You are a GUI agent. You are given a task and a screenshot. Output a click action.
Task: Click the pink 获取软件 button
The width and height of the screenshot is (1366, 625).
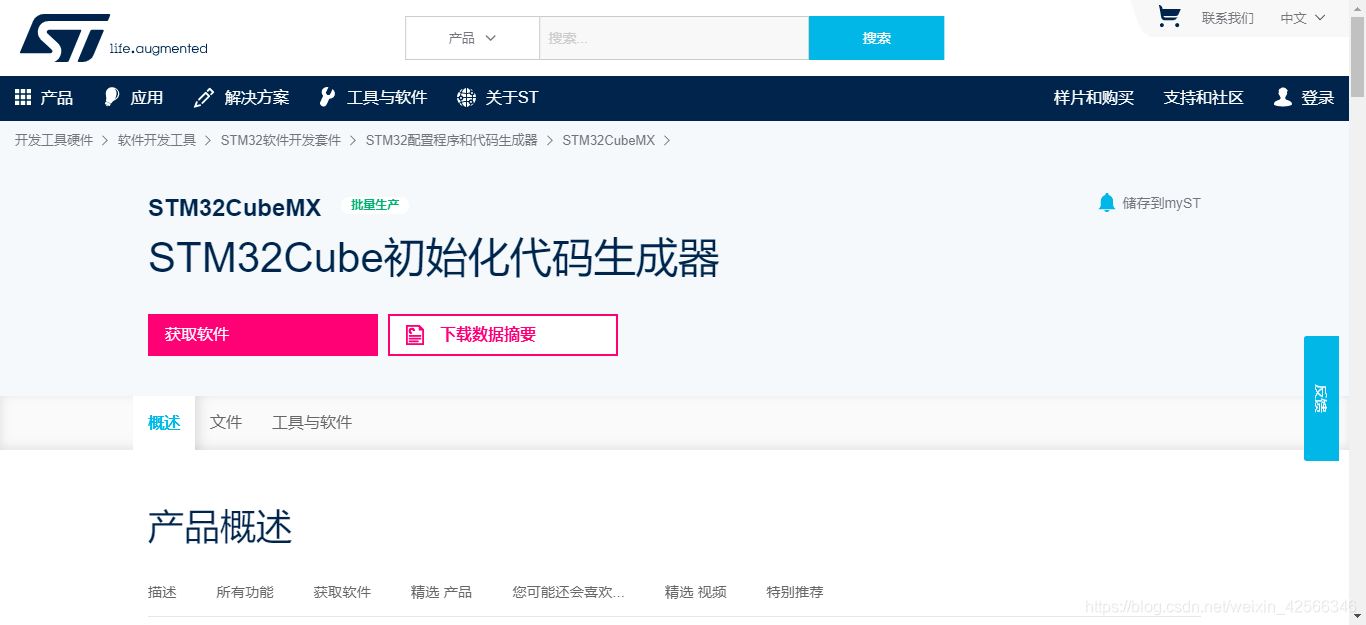tap(263, 335)
